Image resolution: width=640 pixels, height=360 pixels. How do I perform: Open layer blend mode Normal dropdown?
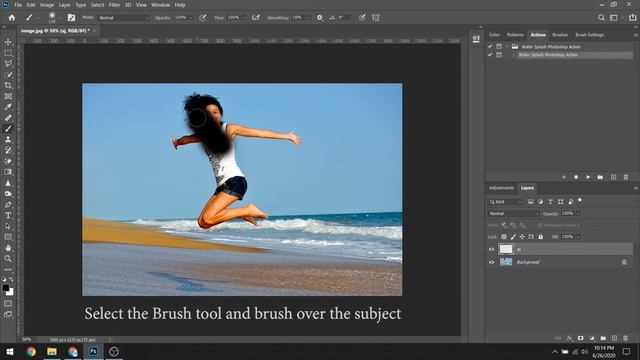(x=514, y=213)
